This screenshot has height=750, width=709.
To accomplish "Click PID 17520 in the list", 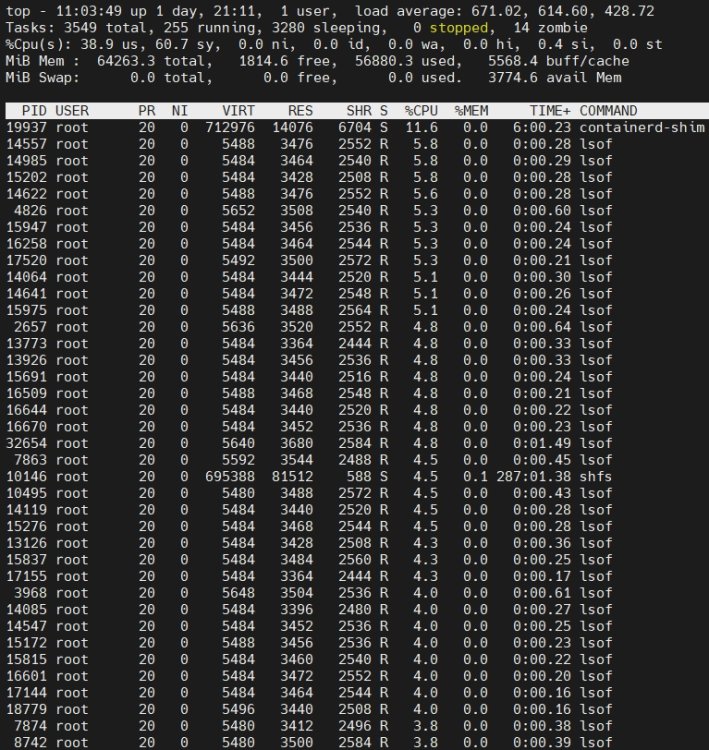I will [x=27, y=261].
